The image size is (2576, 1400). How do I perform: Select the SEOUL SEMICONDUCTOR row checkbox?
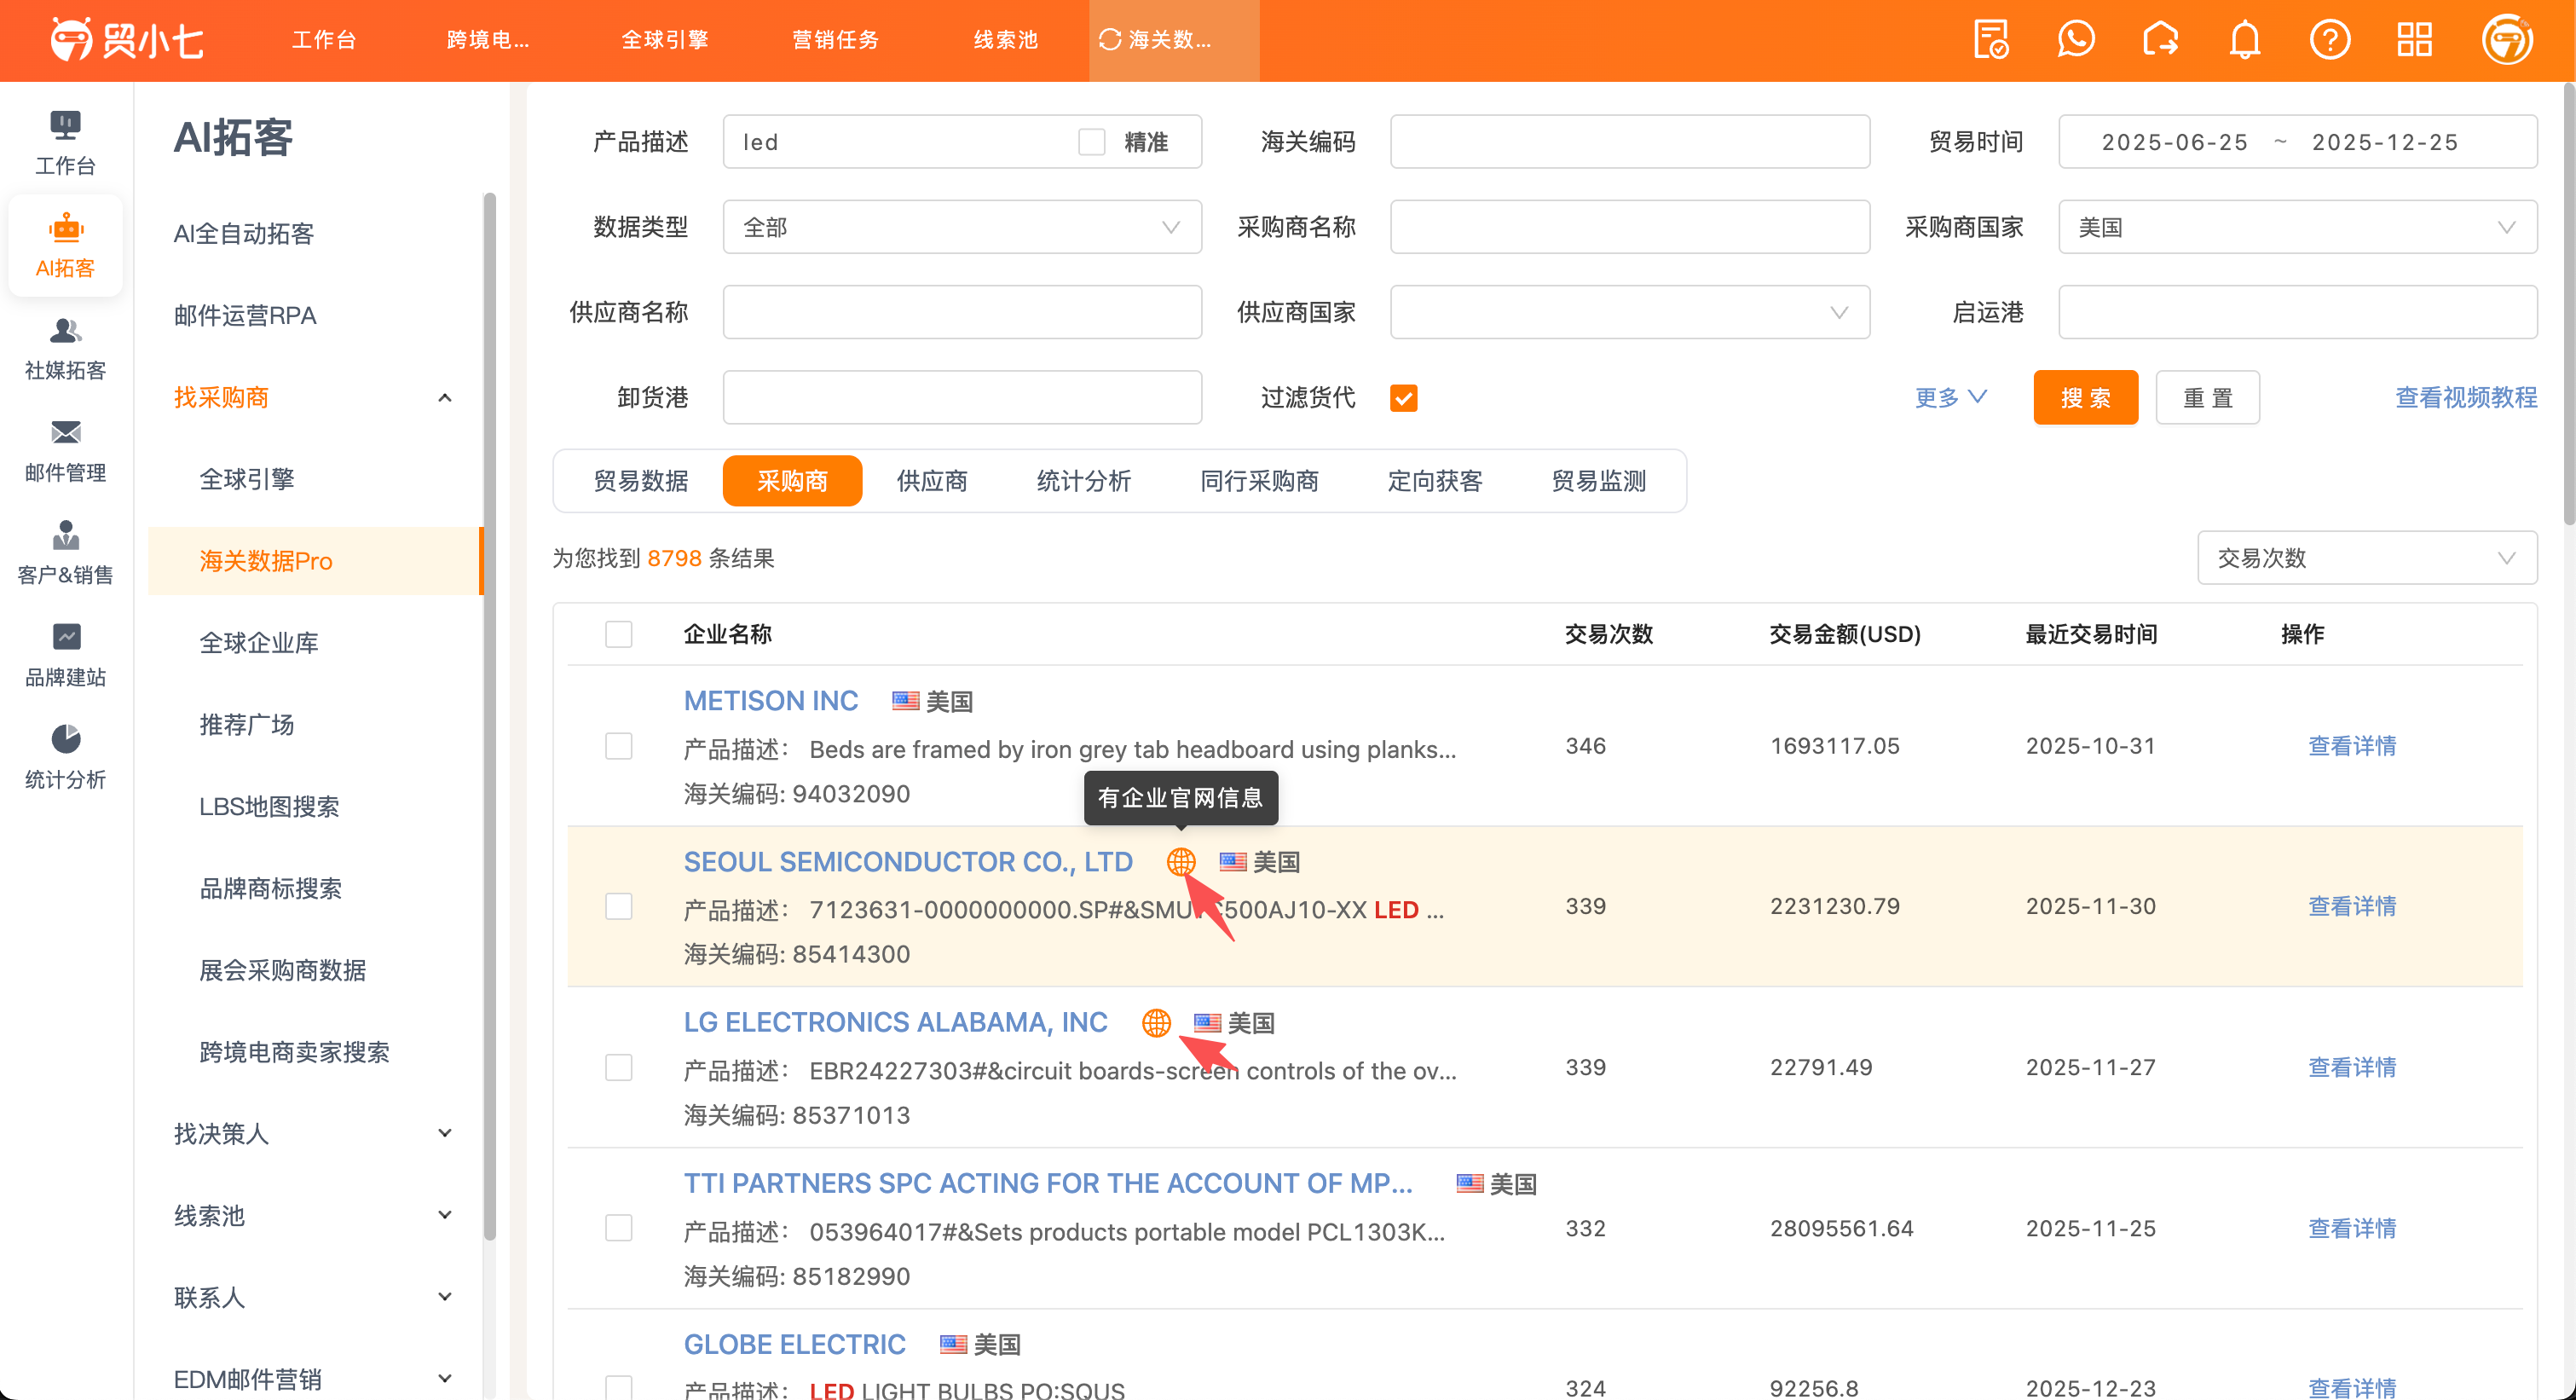point(619,906)
